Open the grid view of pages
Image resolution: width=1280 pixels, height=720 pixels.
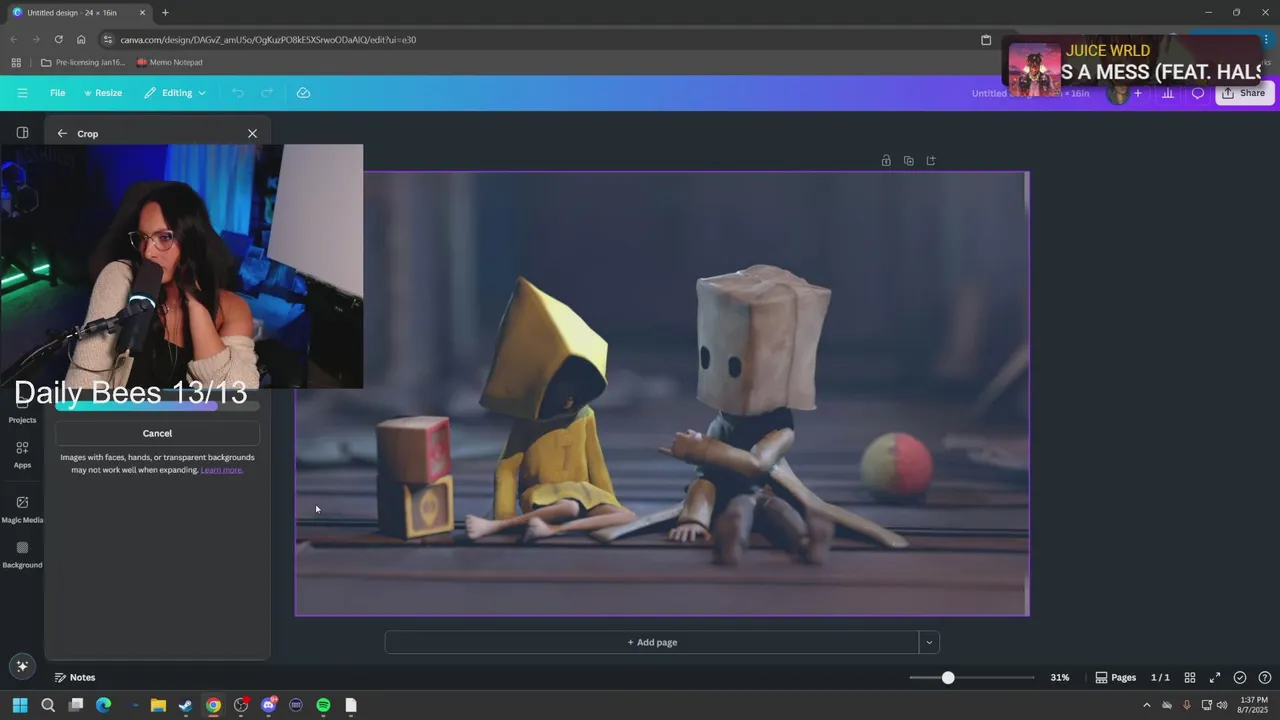(1190, 677)
